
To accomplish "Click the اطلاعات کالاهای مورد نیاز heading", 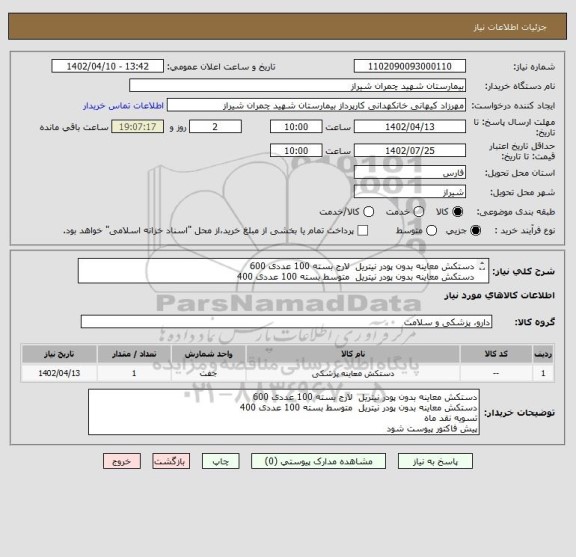I will coord(499,295).
